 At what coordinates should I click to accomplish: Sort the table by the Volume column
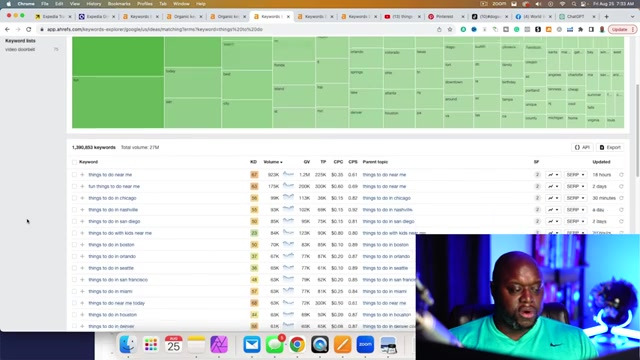click(273, 162)
